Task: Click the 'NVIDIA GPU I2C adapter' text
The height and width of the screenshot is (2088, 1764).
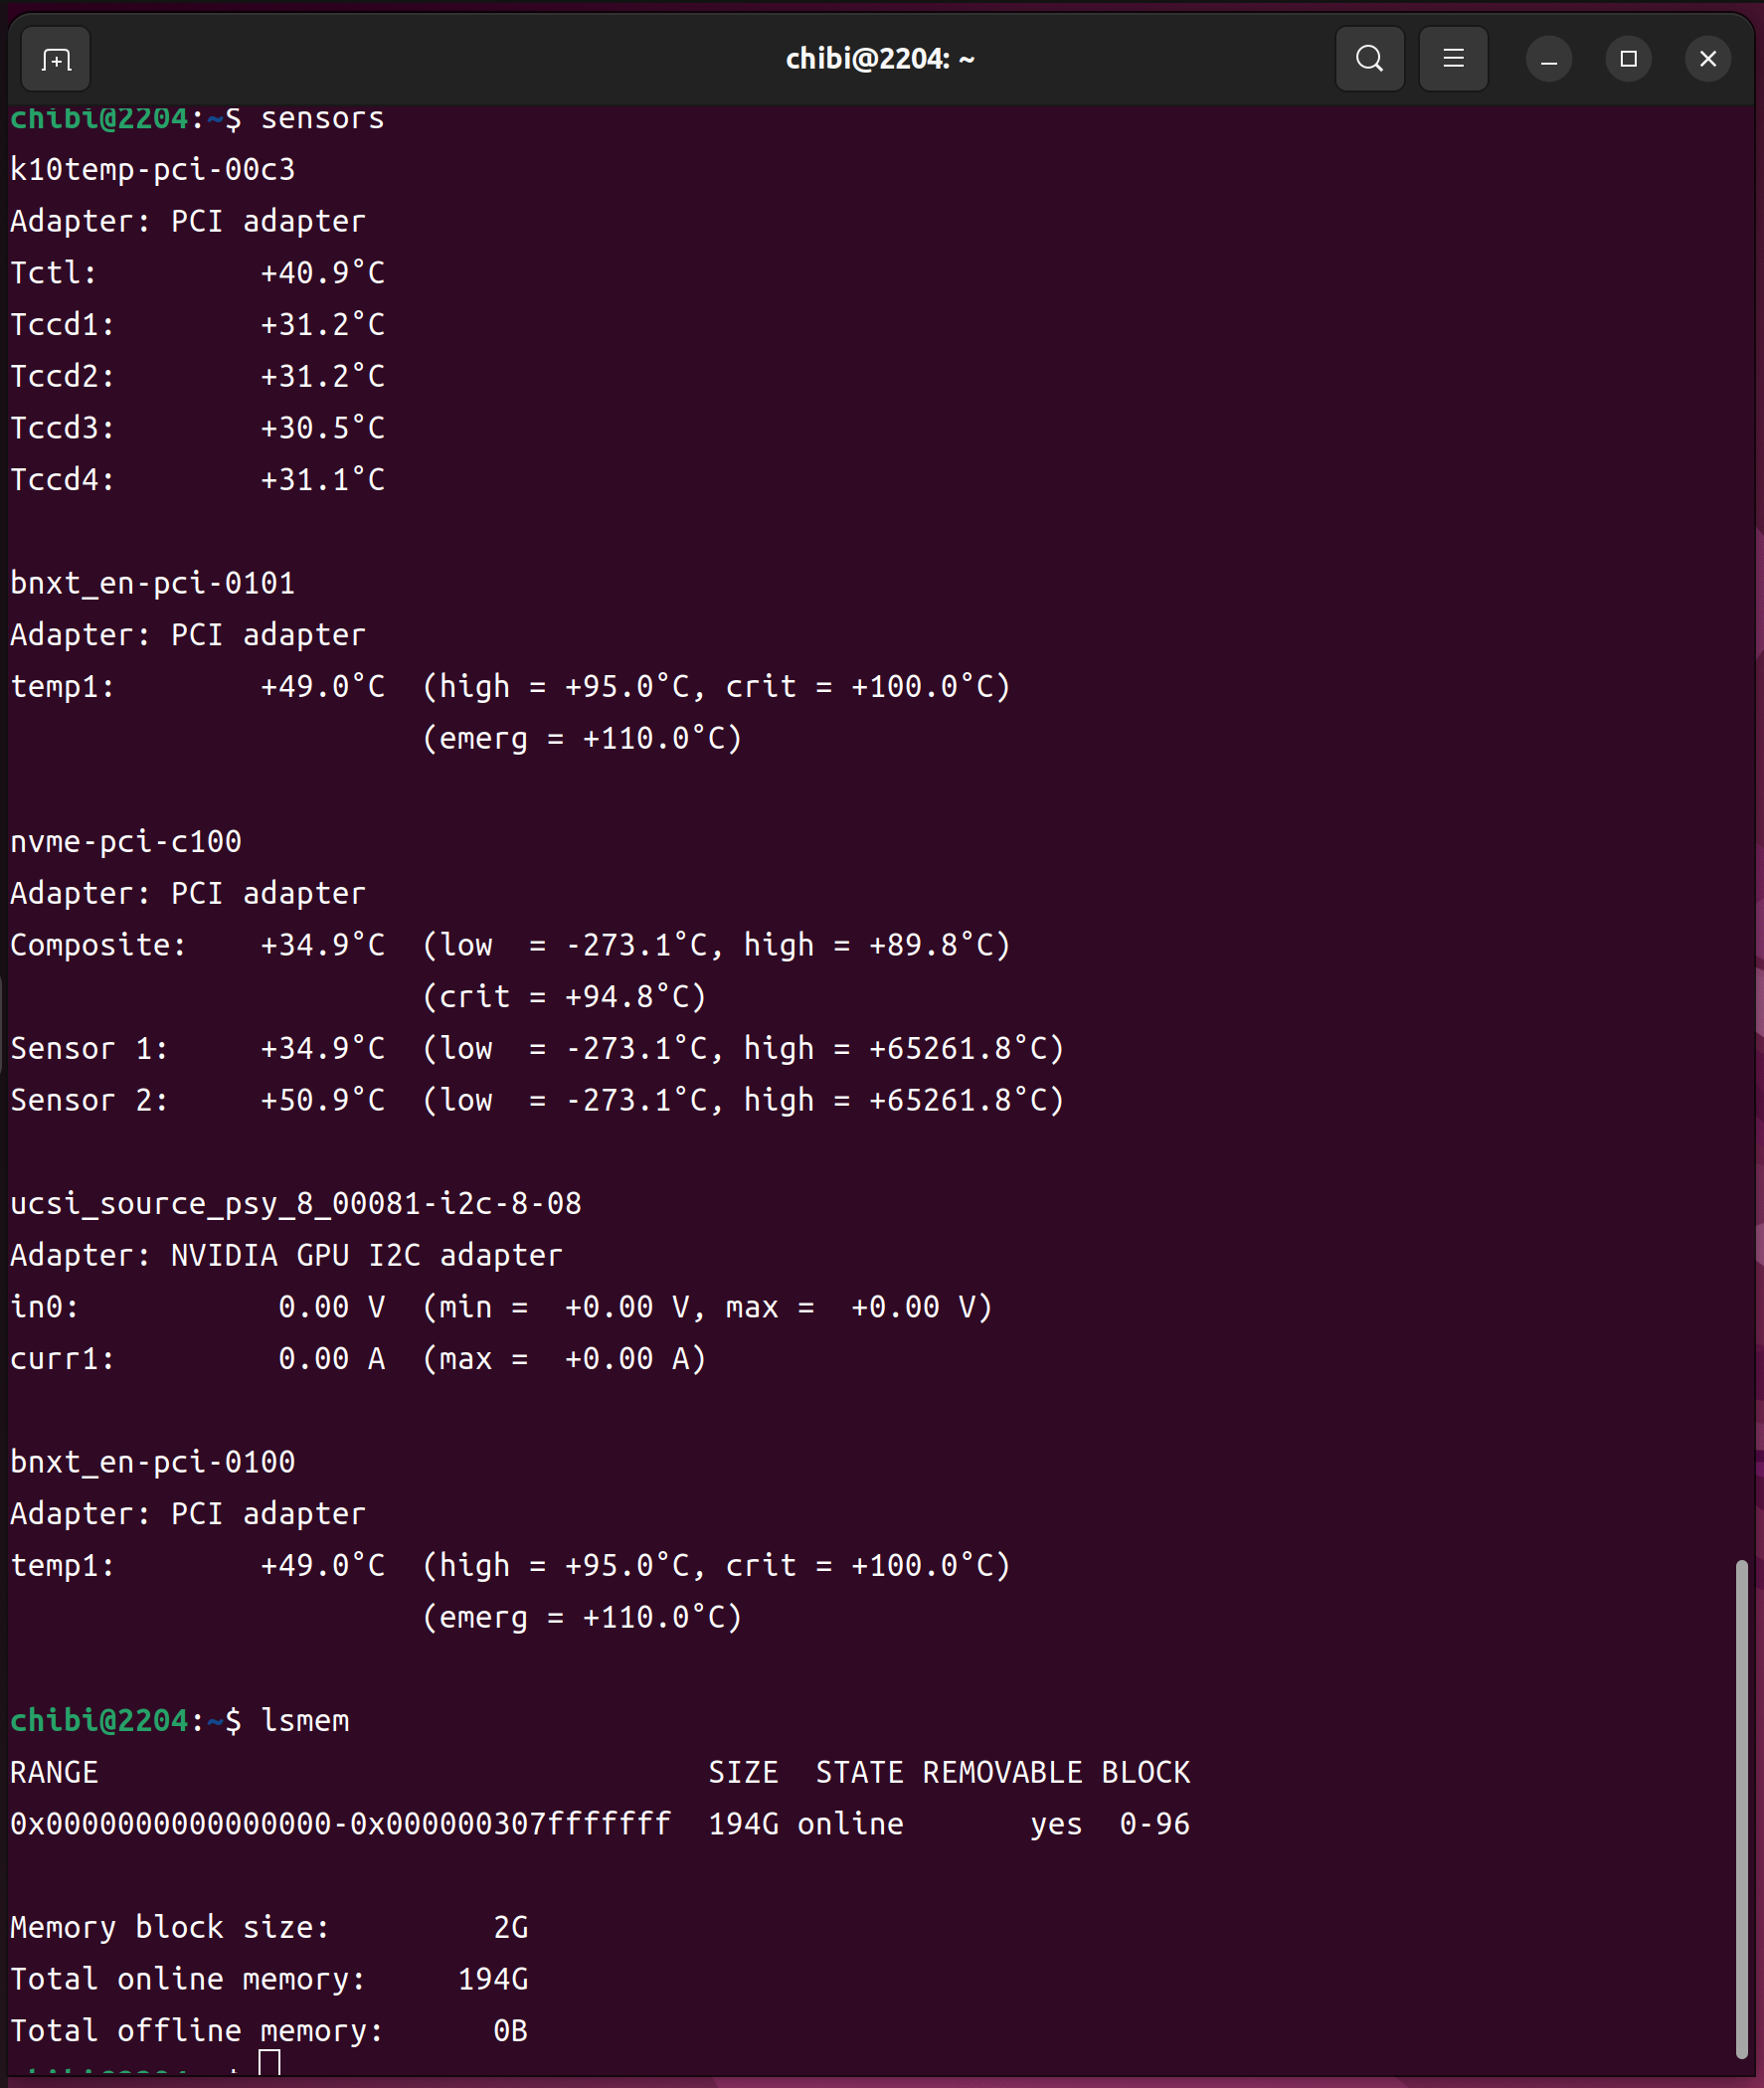Action: click(x=366, y=1256)
